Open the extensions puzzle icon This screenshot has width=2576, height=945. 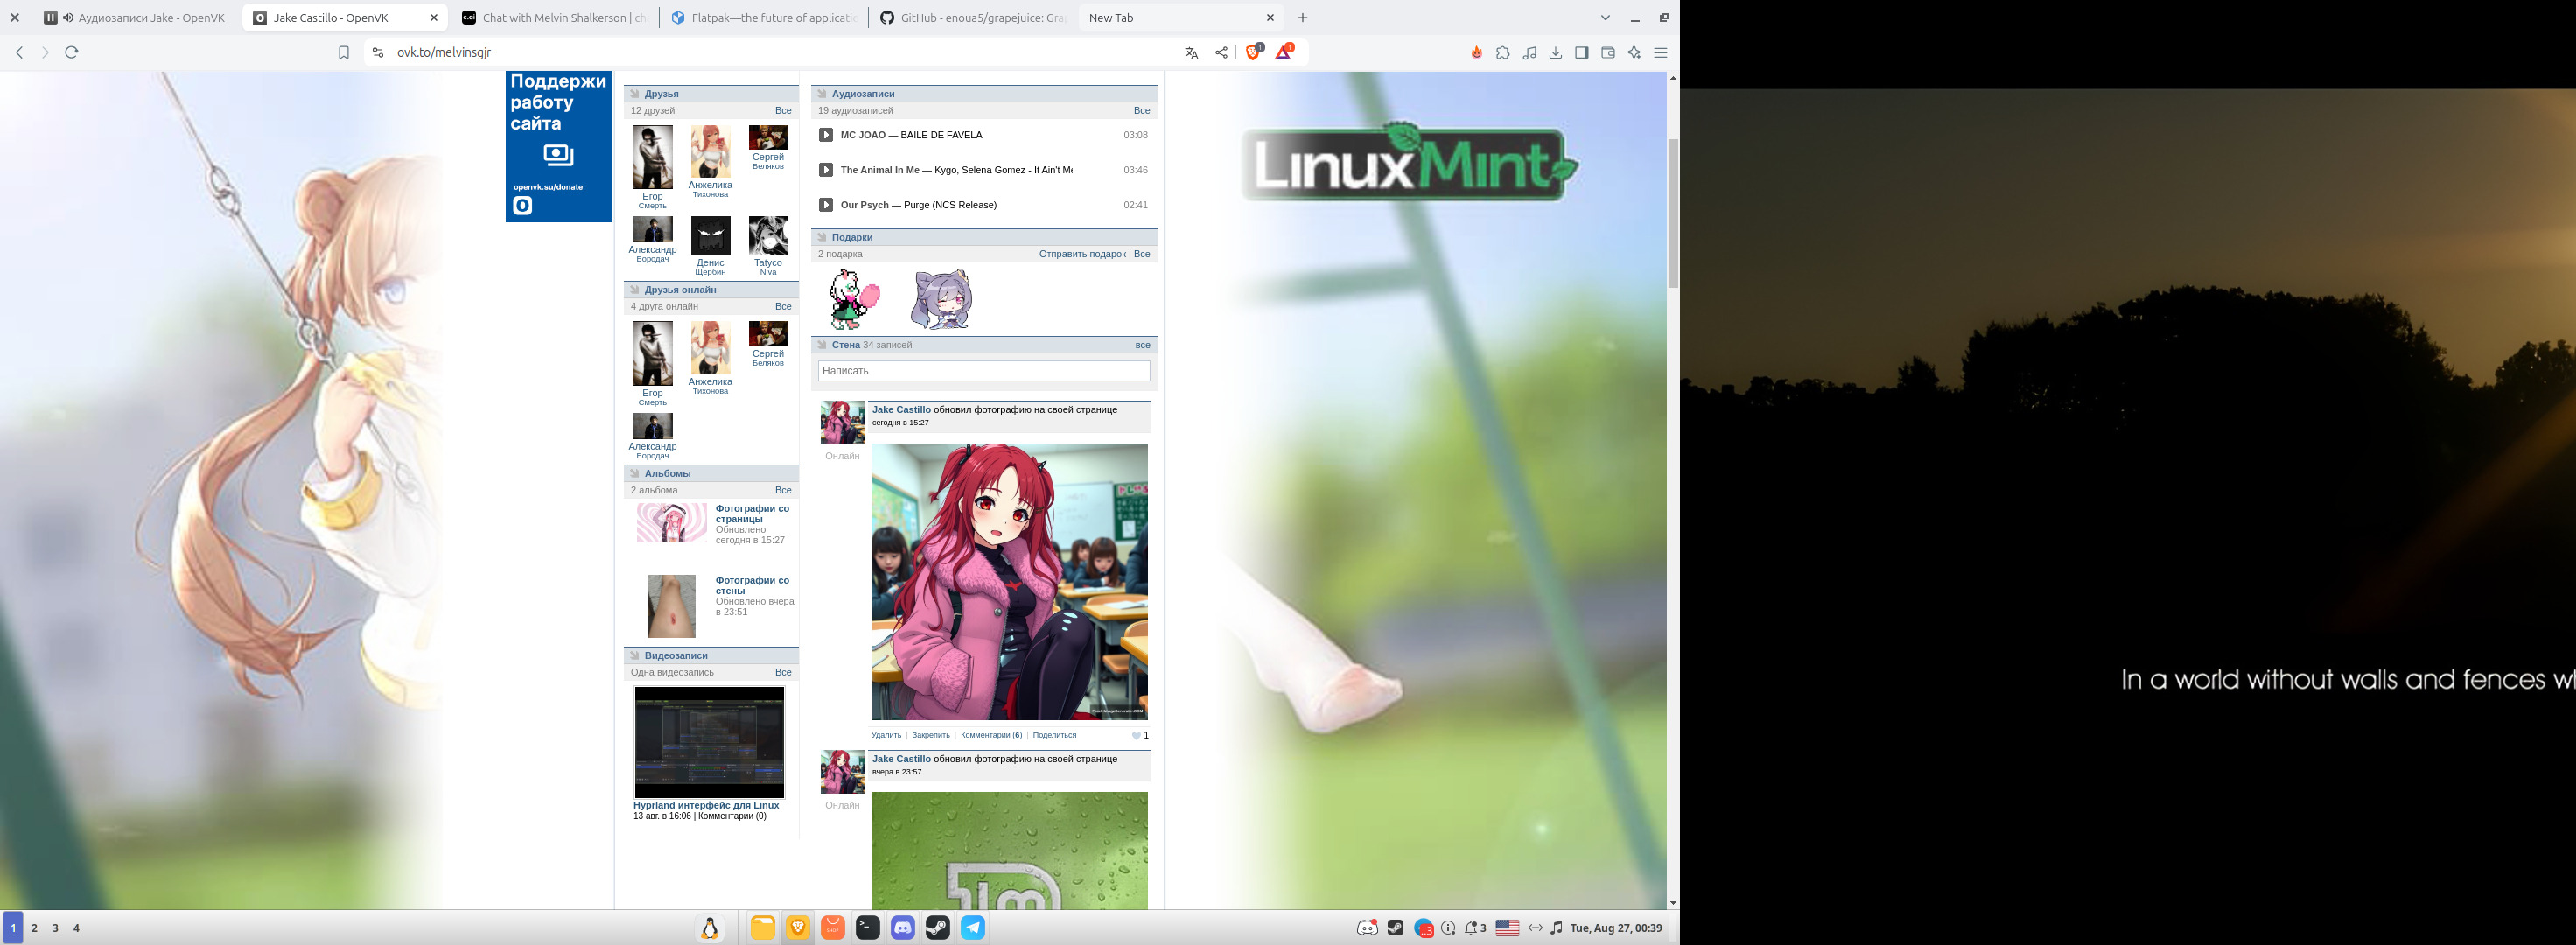click(1503, 53)
